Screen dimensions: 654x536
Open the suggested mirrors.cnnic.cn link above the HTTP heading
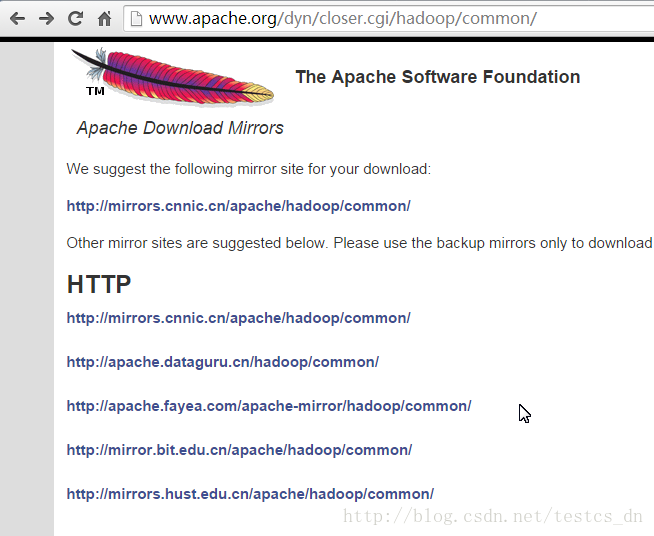(239, 206)
